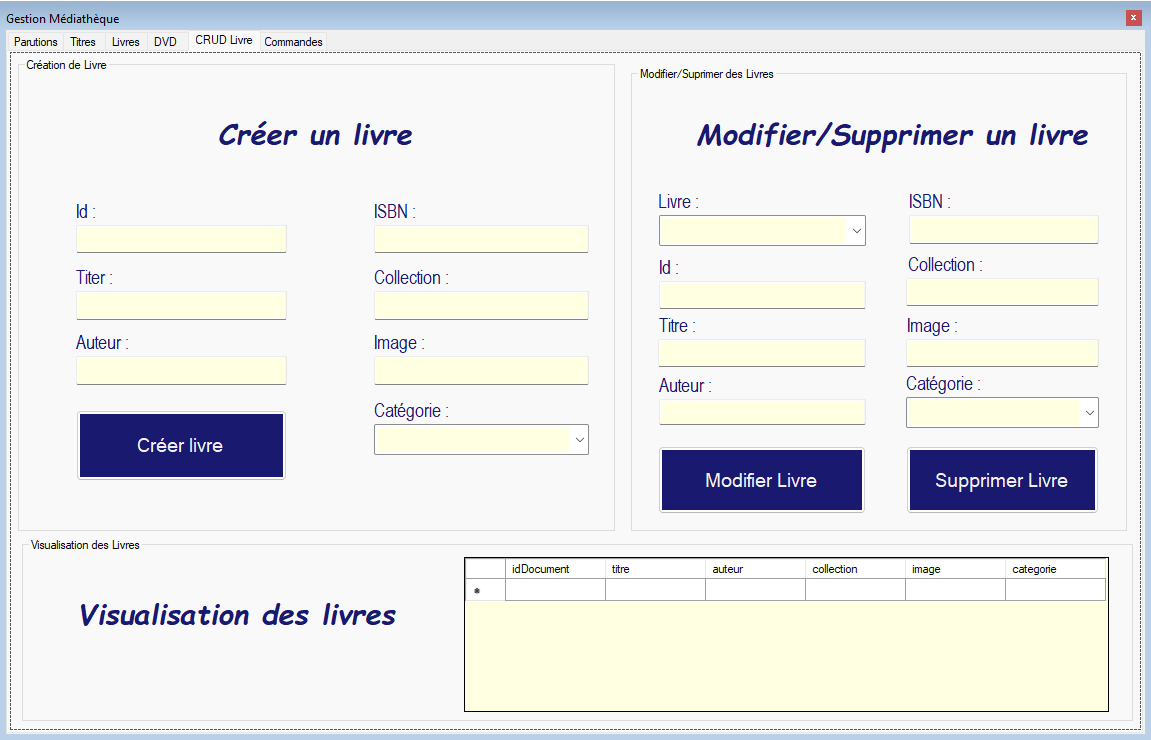Open the Parutions tab
1151x740 pixels.
[x=35, y=42]
